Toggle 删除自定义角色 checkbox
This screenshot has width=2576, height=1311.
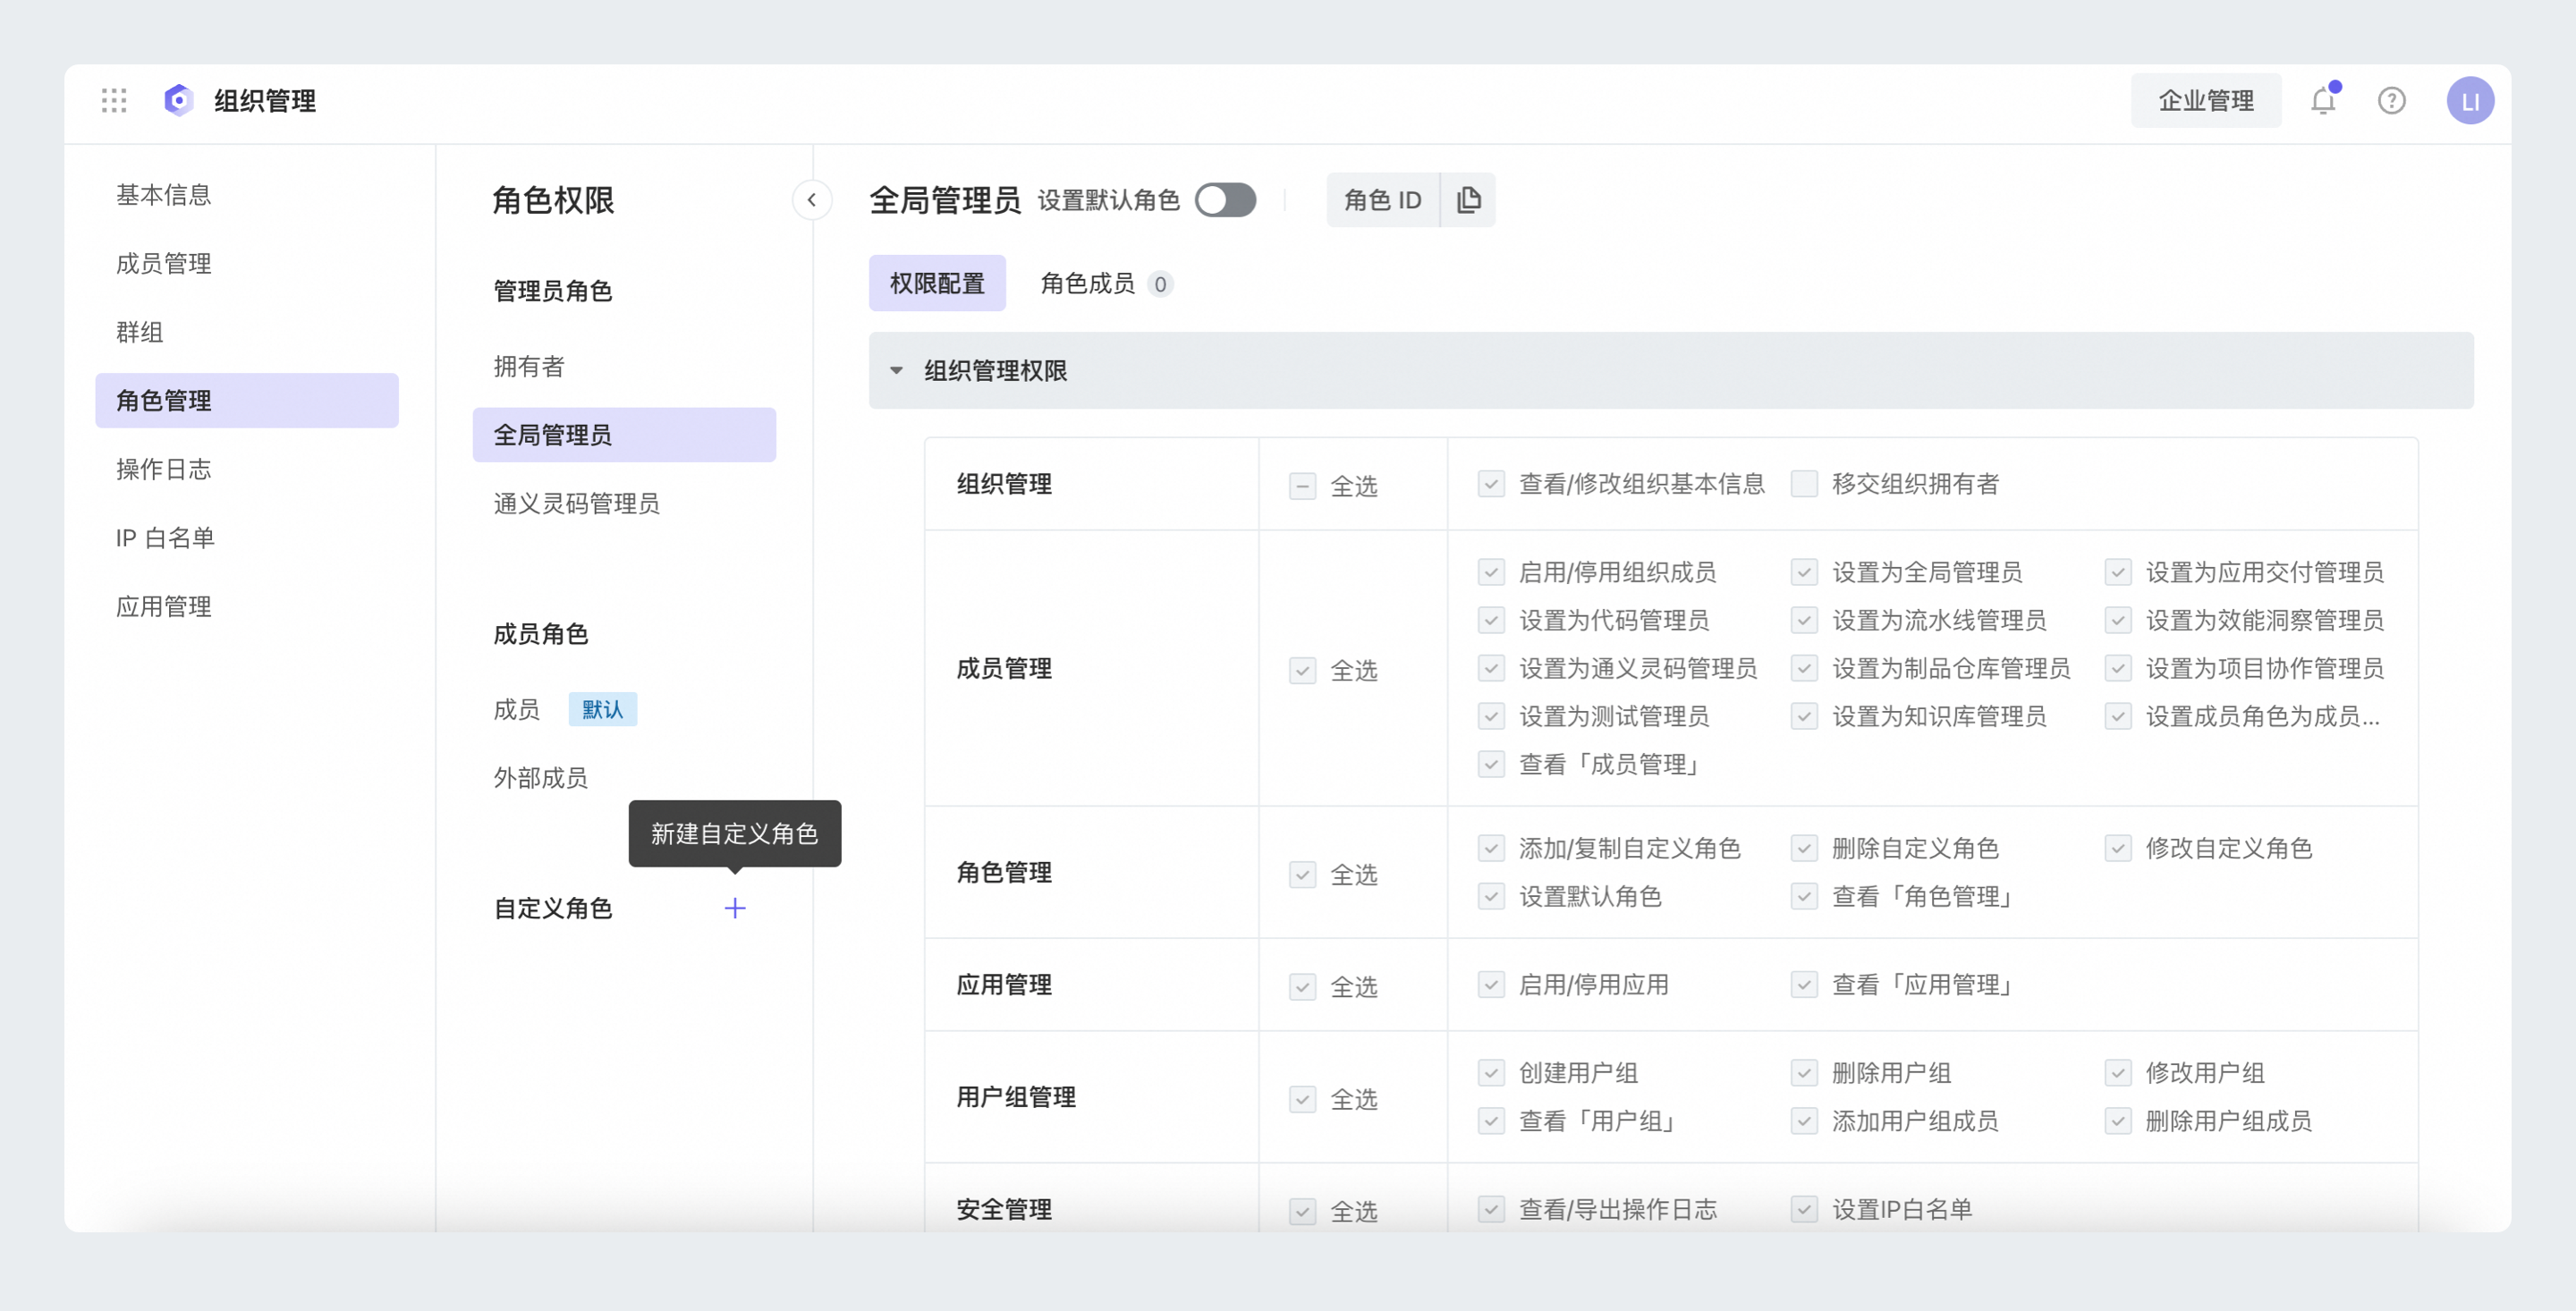click(1804, 848)
